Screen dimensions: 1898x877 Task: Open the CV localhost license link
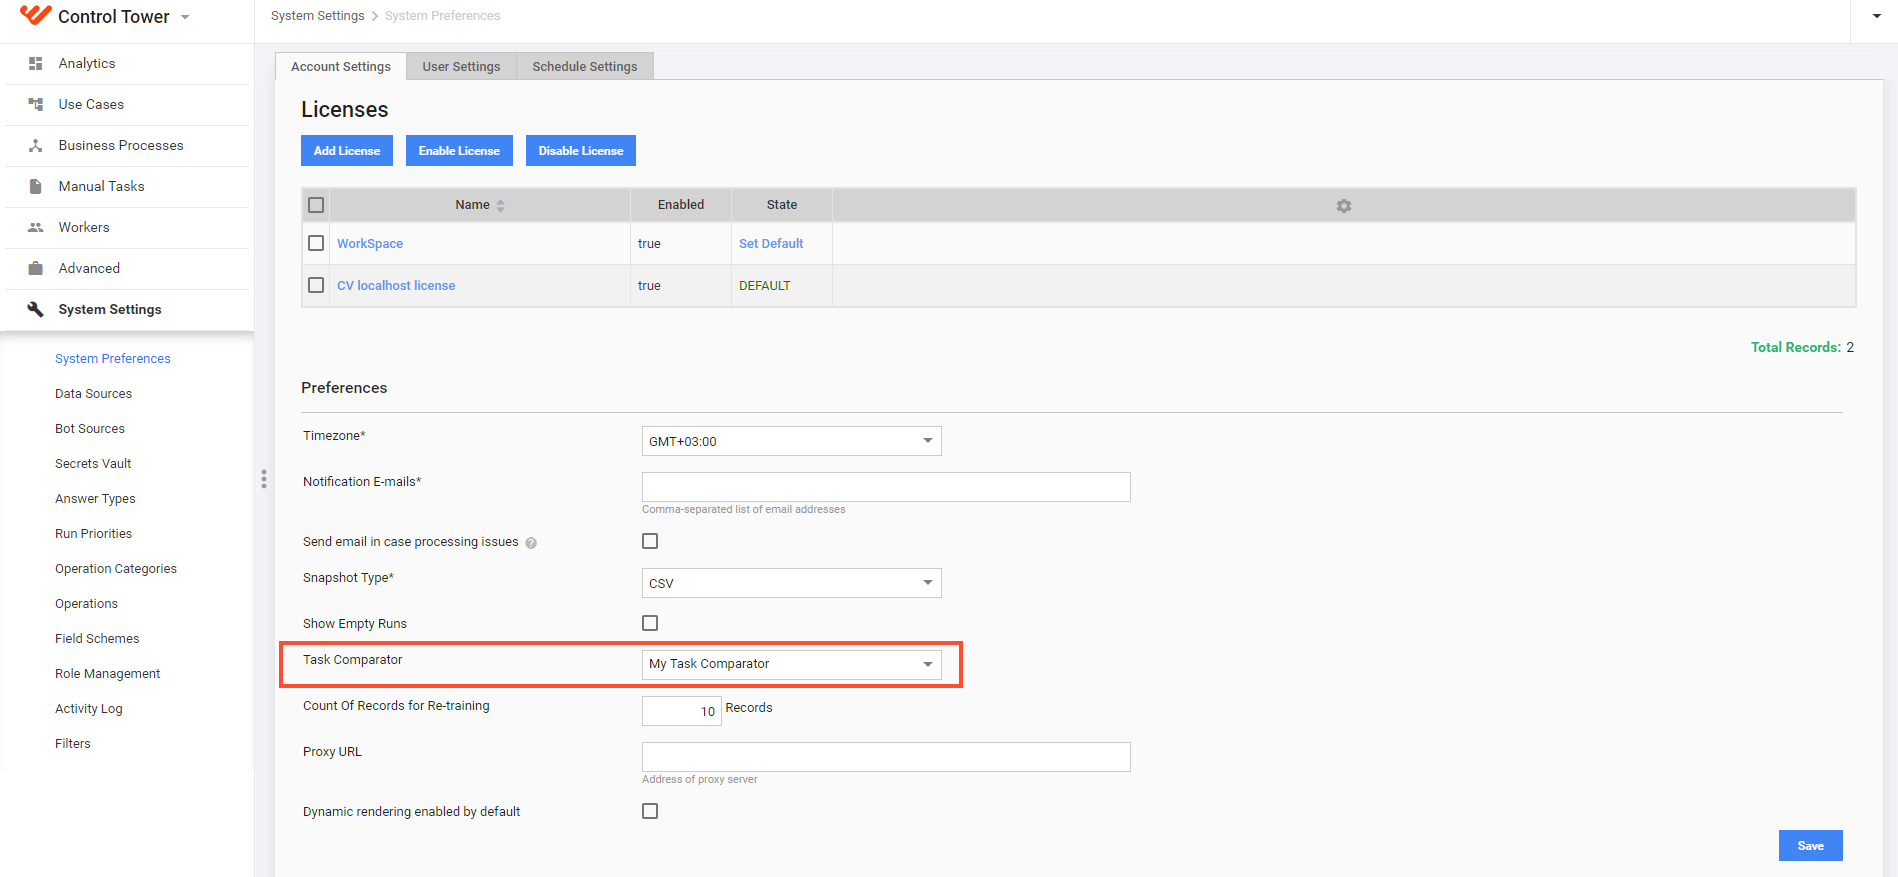coord(396,285)
